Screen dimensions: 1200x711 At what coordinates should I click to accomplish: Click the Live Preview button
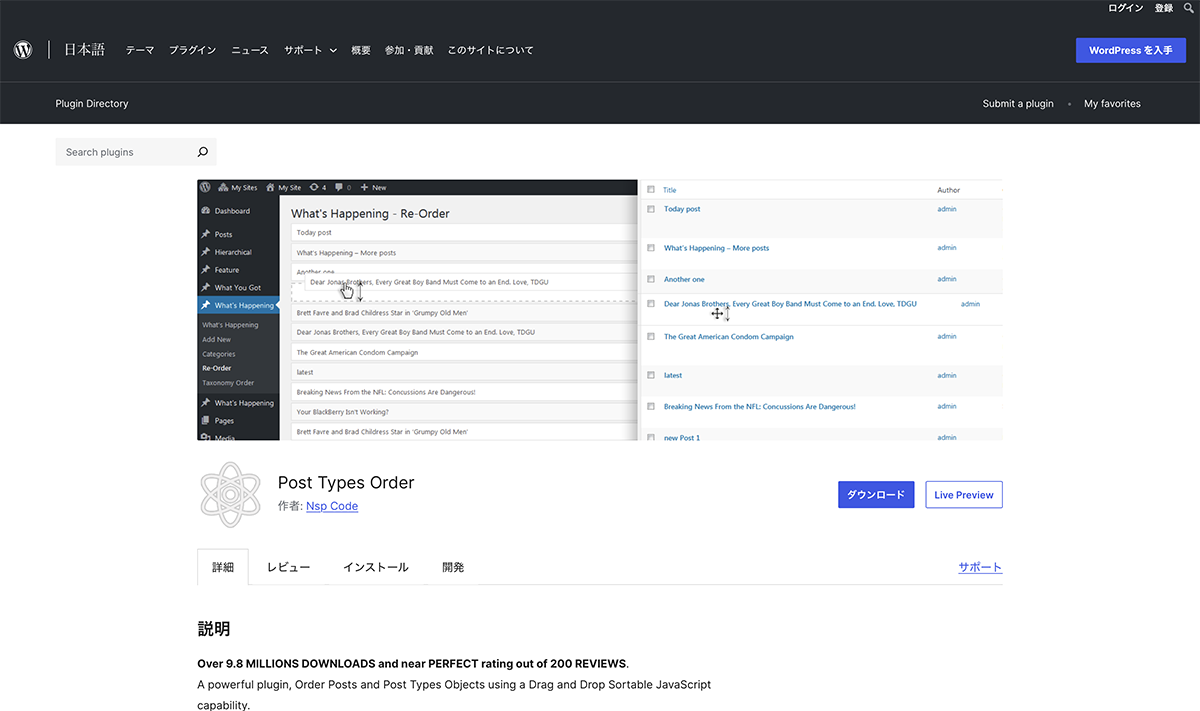pos(963,495)
